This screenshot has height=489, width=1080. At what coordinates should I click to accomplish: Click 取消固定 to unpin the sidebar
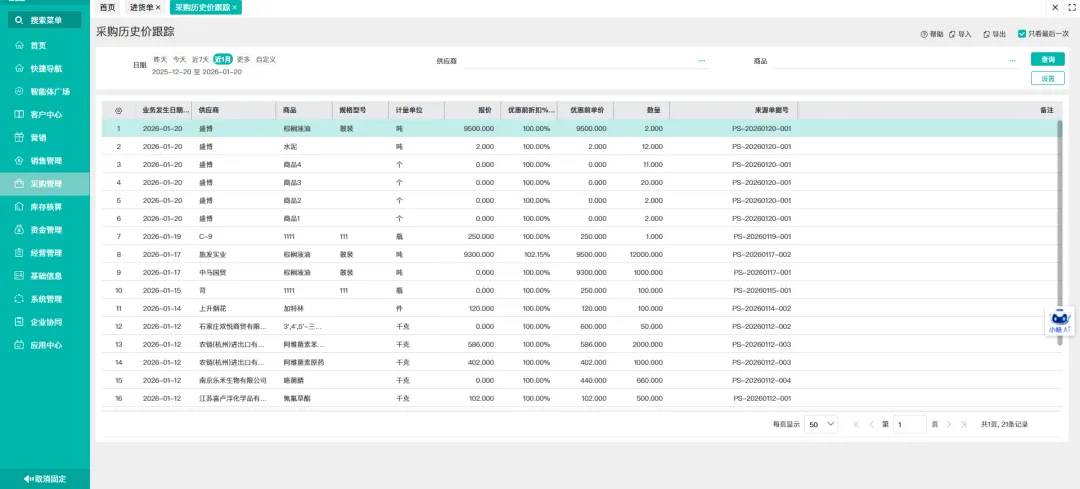click(x=45, y=479)
